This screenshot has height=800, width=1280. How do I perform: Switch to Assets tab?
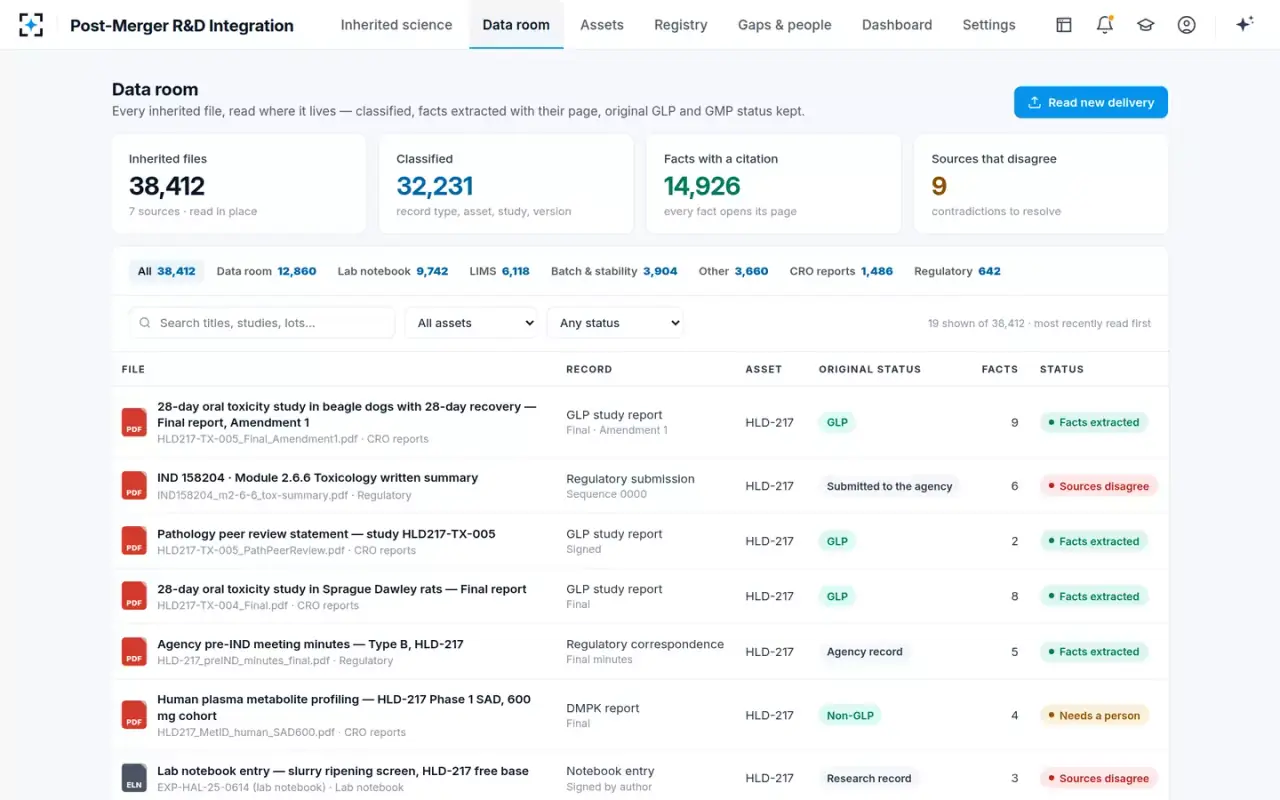tap(602, 25)
